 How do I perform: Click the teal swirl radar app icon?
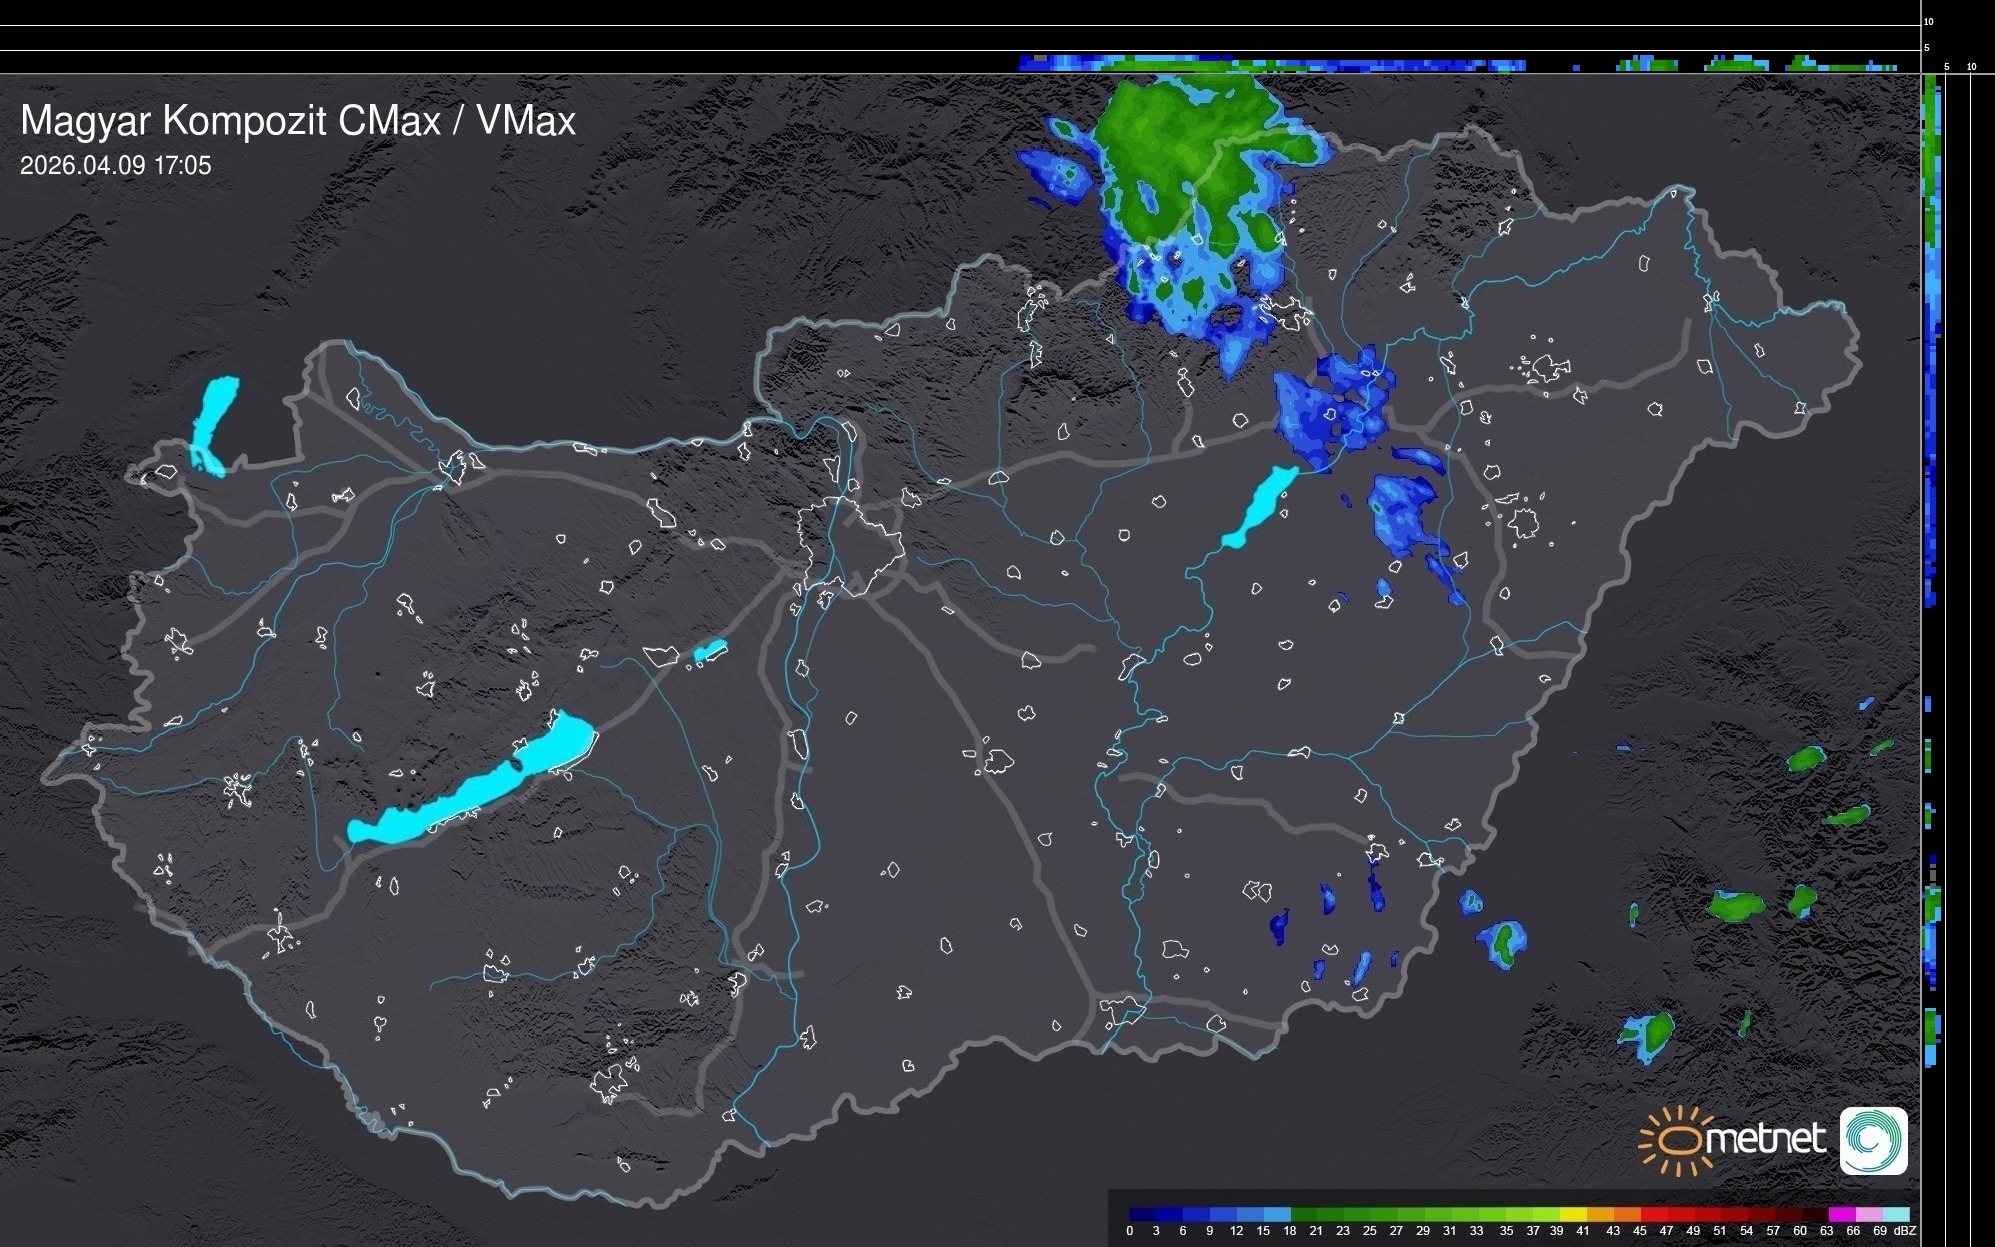pos(1873,1141)
